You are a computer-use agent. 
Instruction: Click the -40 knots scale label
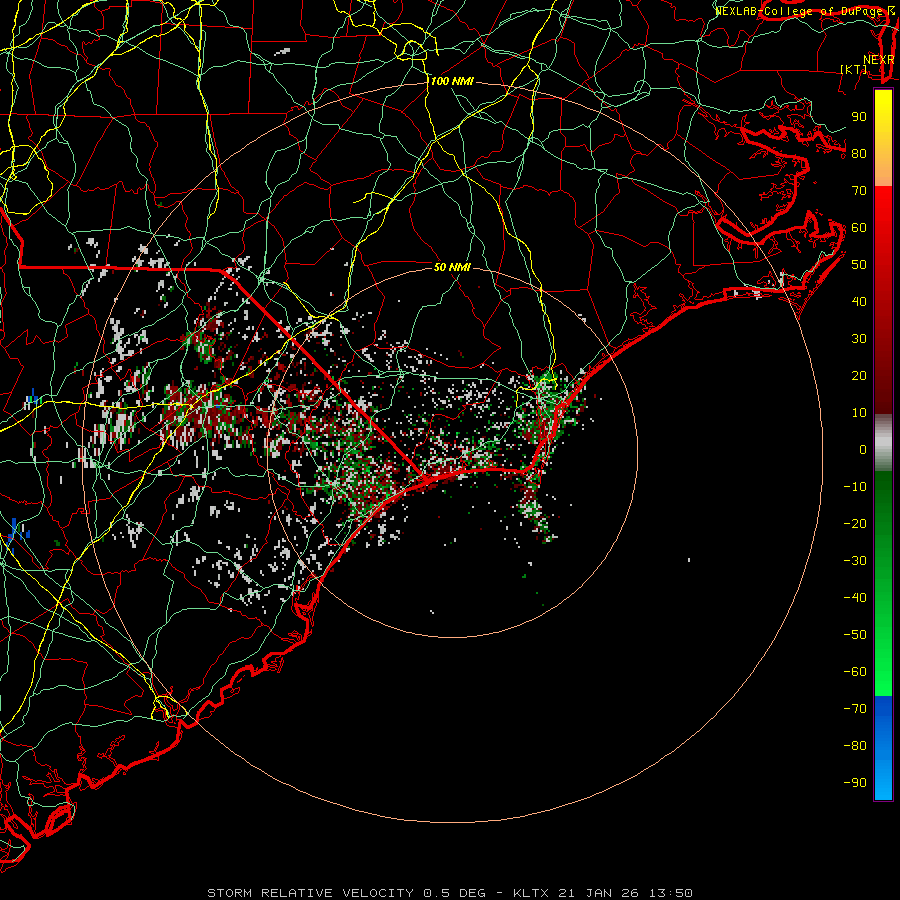855,598
